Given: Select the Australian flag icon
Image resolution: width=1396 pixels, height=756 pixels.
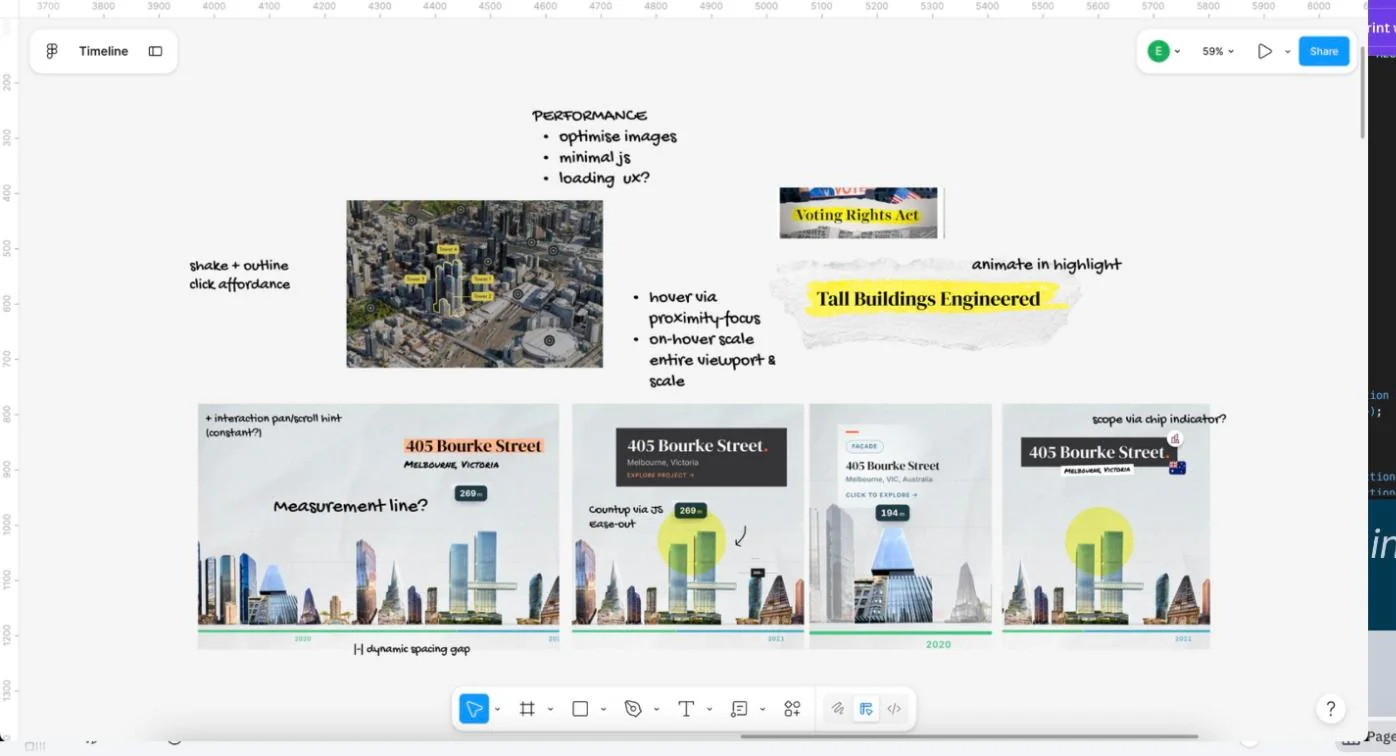Looking at the screenshot, I should [1177, 467].
